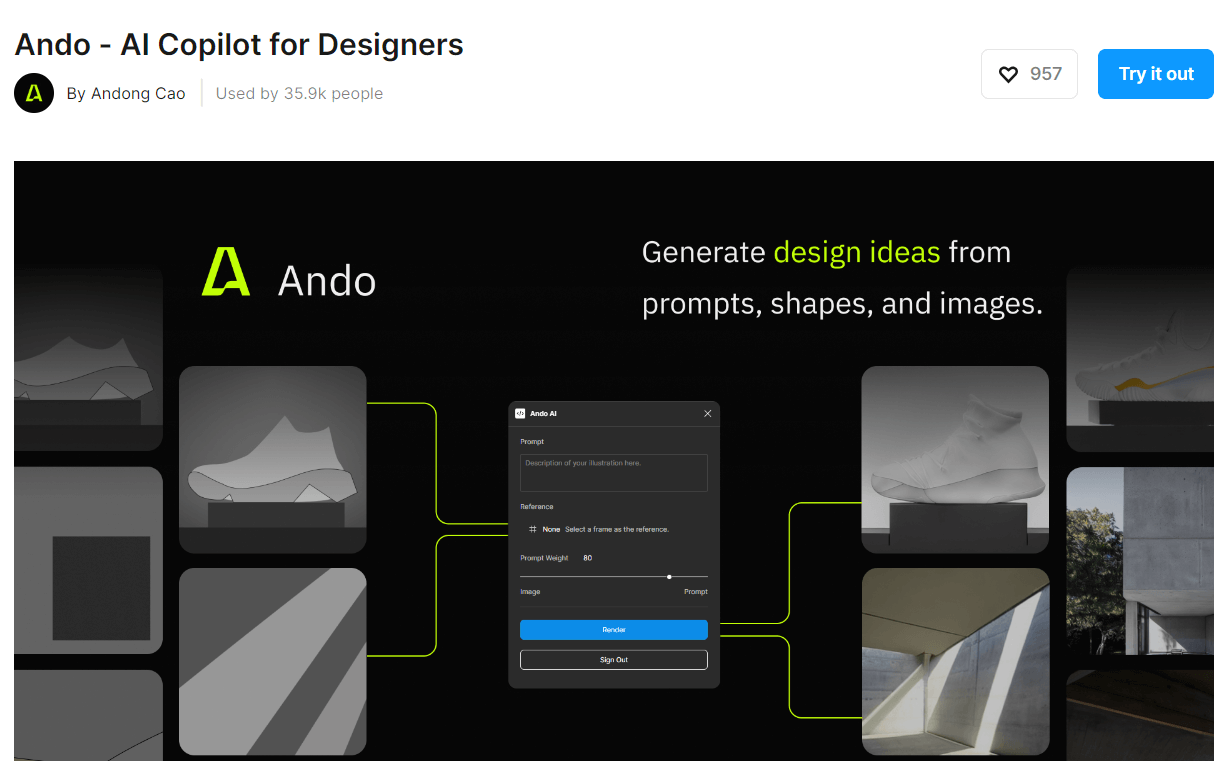This screenshot has height=784, width=1230.
Task: Close the Ando AI panel with X
Action: tap(708, 413)
